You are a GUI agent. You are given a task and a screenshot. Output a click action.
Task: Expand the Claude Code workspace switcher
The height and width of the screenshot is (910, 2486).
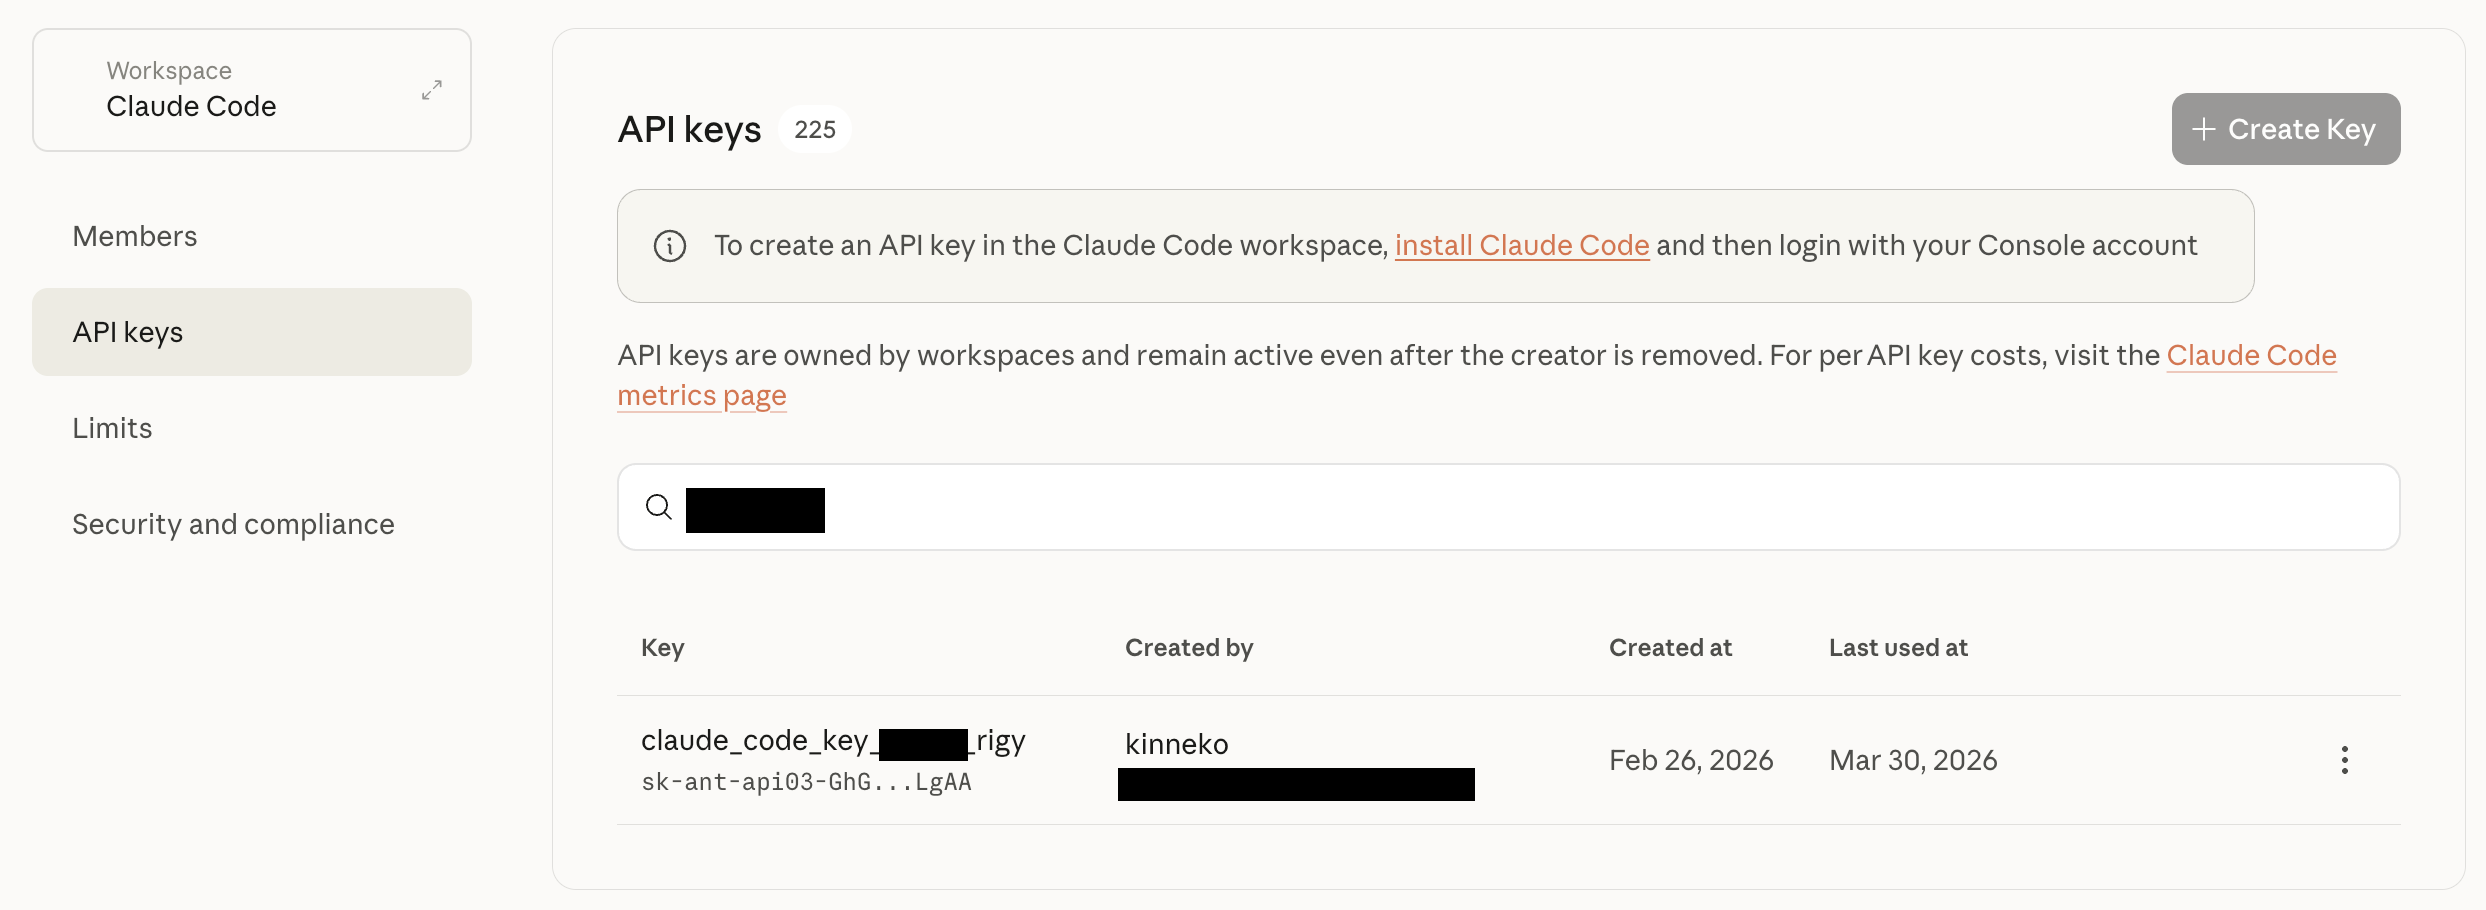click(x=252, y=90)
